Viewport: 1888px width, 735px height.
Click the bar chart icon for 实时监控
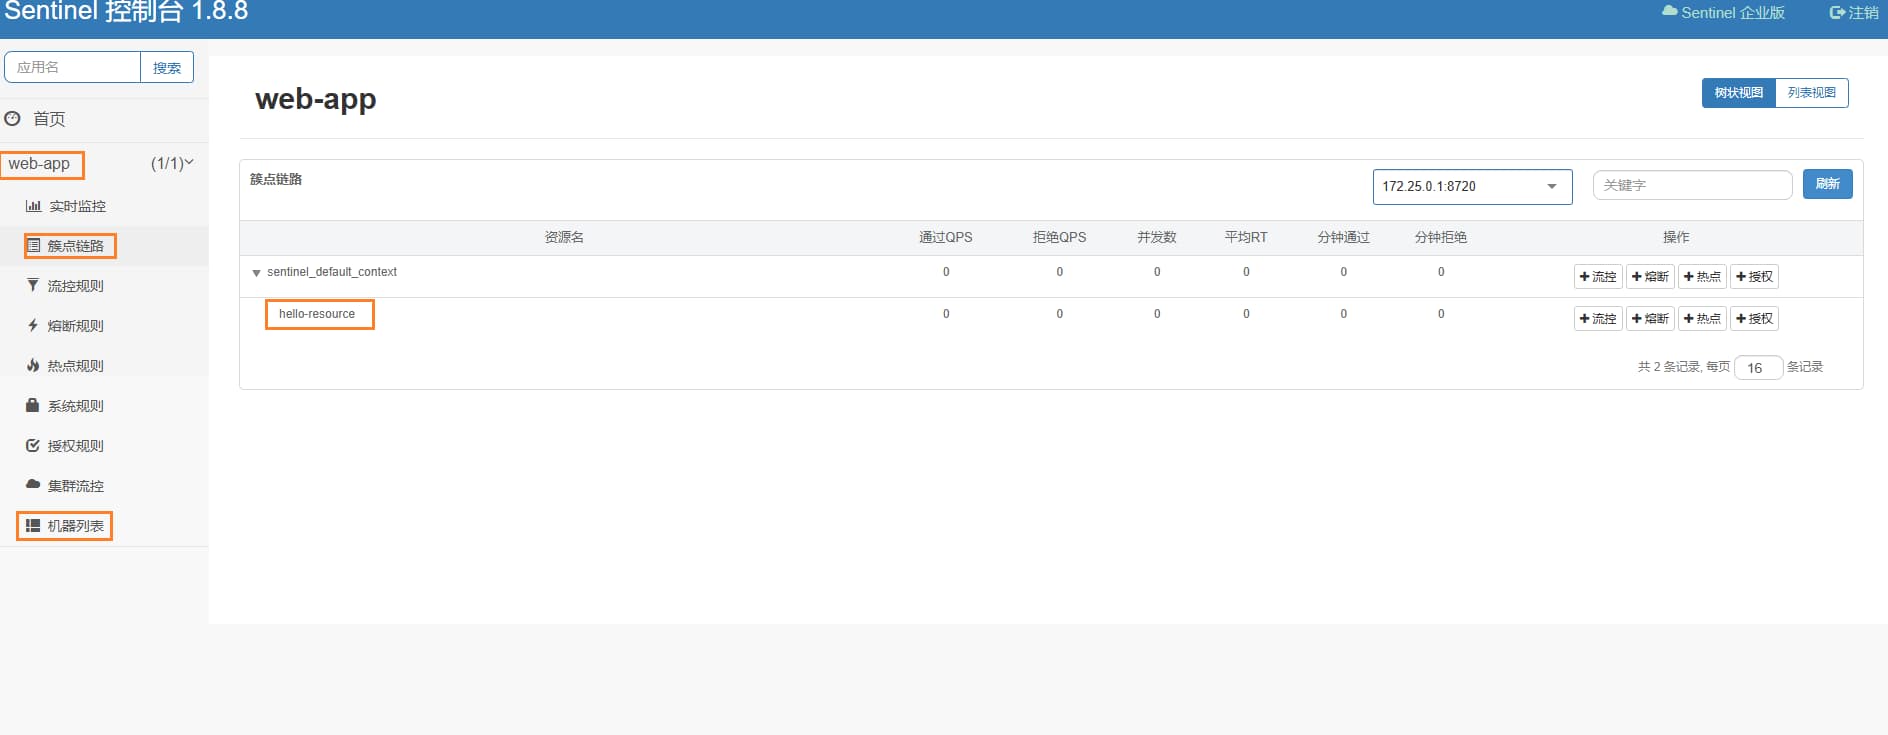click(33, 206)
